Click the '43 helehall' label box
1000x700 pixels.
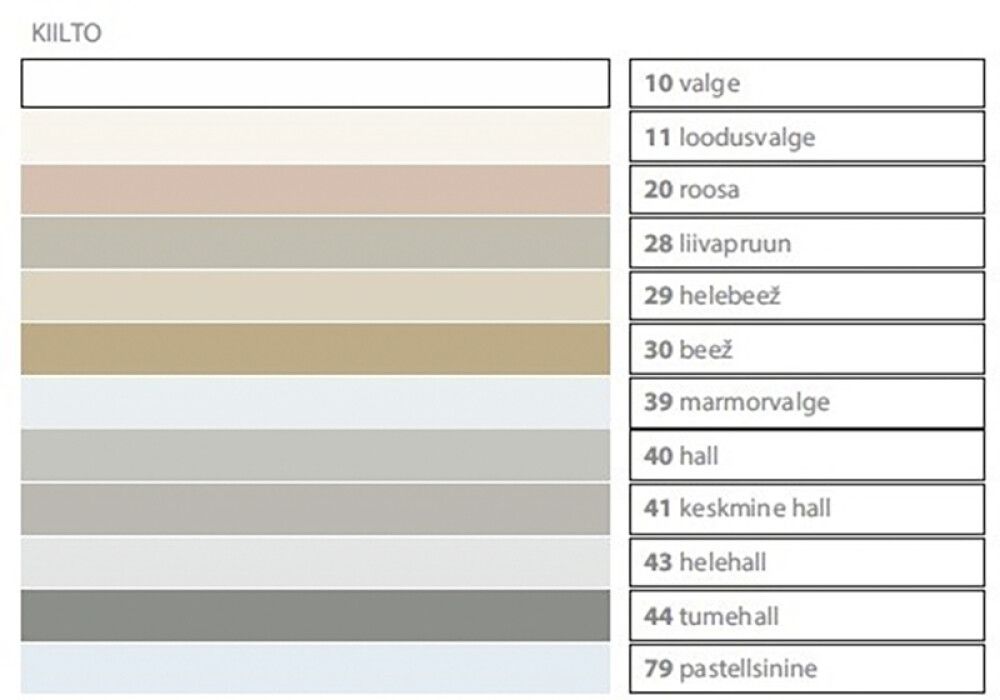[x=806, y=562]
